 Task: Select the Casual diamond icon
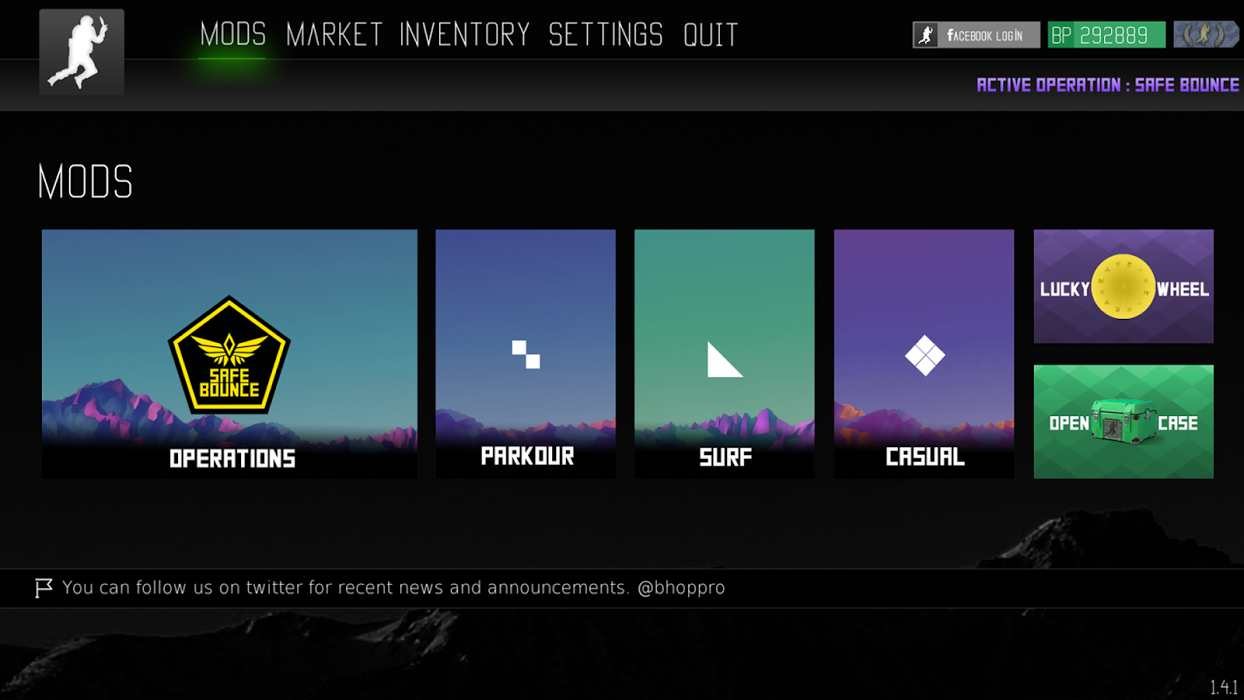tap(924, 355)
